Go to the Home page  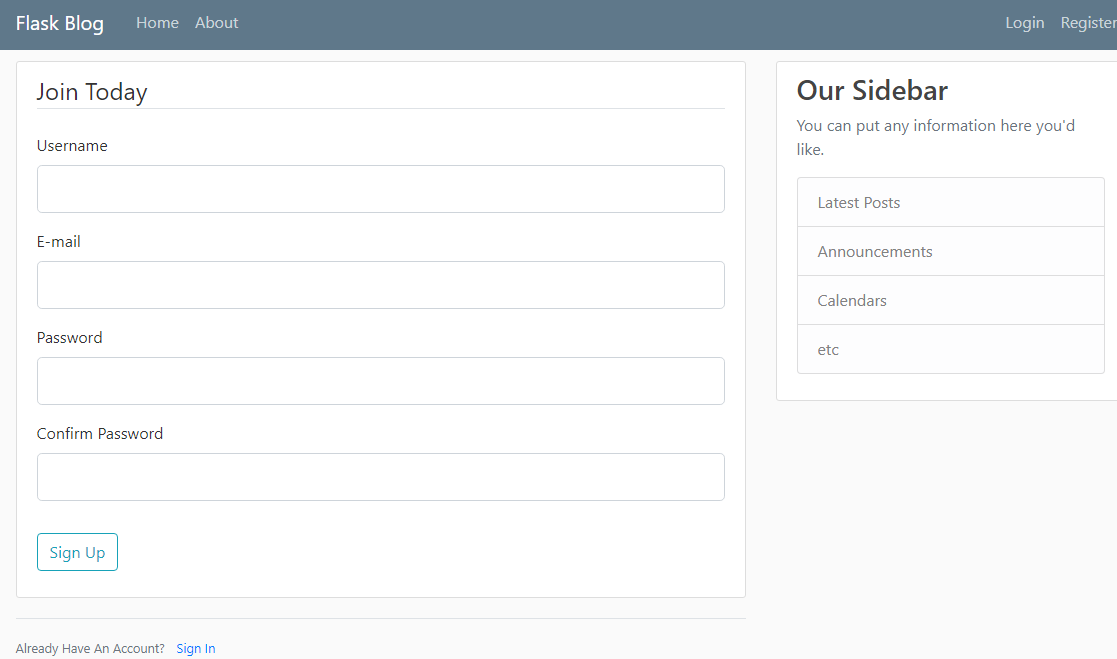click(x=157, y=23)
